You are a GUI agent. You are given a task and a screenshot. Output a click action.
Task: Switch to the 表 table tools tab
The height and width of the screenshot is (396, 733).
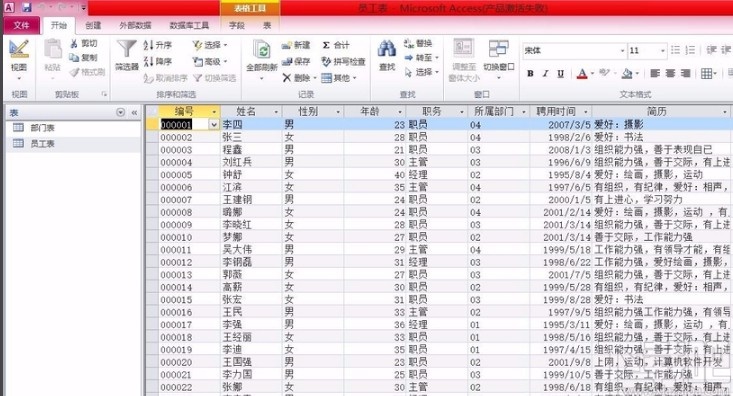(267, 25)
